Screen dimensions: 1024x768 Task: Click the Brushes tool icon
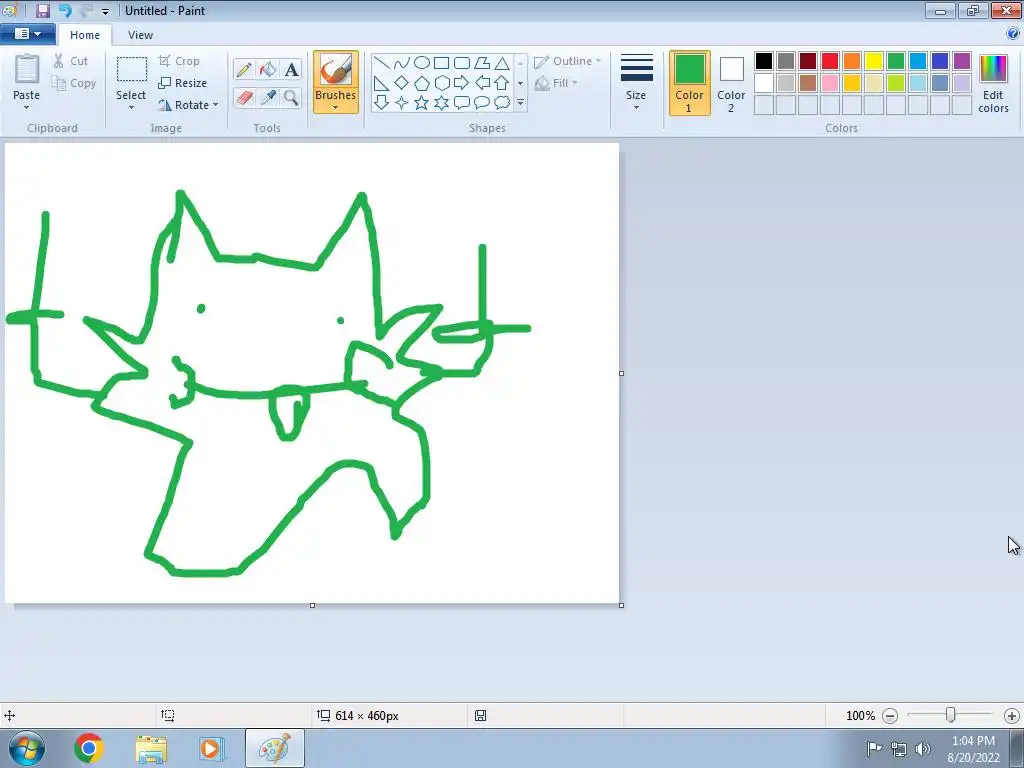(336, 69)
